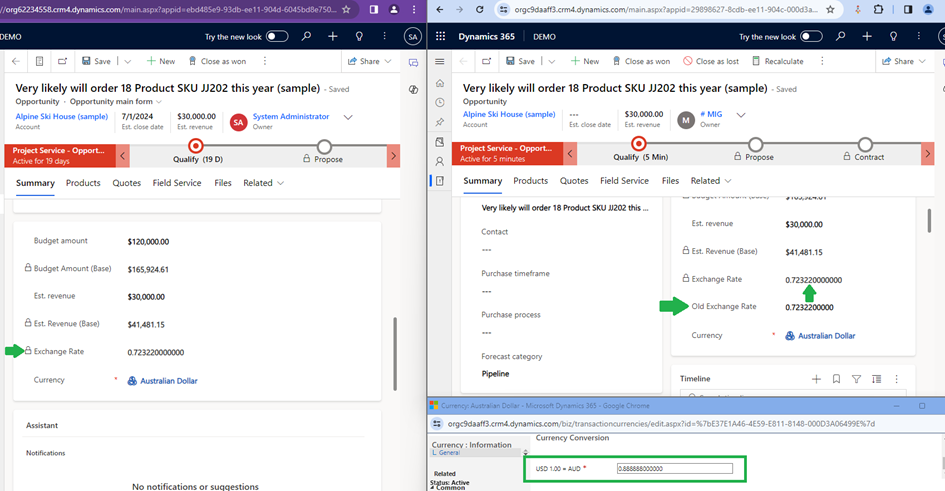
Task: Open the # MIG owner link
Action: (x=711, y=114)
